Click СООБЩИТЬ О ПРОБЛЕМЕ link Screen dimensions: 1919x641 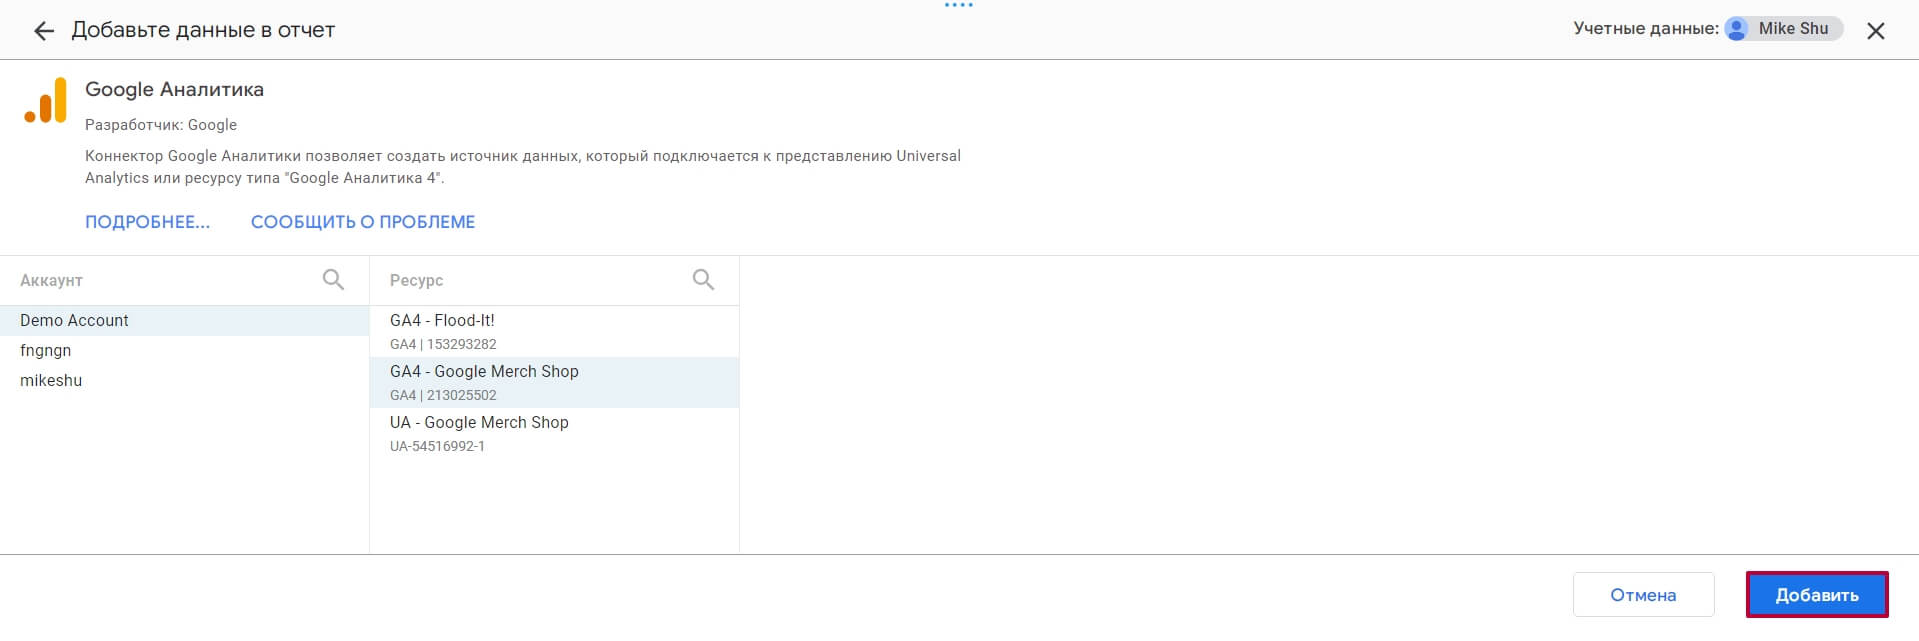point(363,222)
